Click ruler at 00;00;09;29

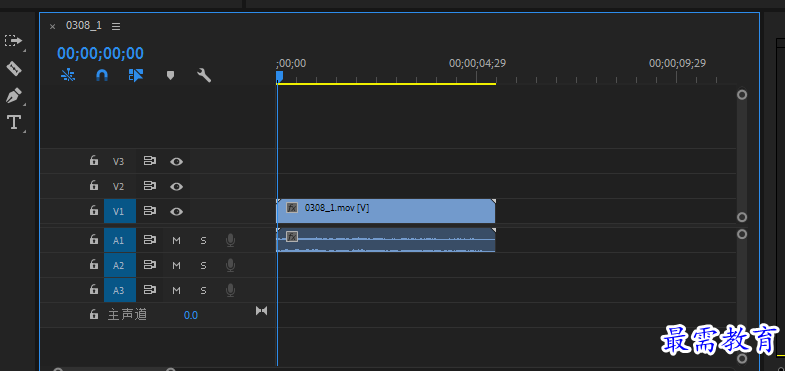click(677, 64)
